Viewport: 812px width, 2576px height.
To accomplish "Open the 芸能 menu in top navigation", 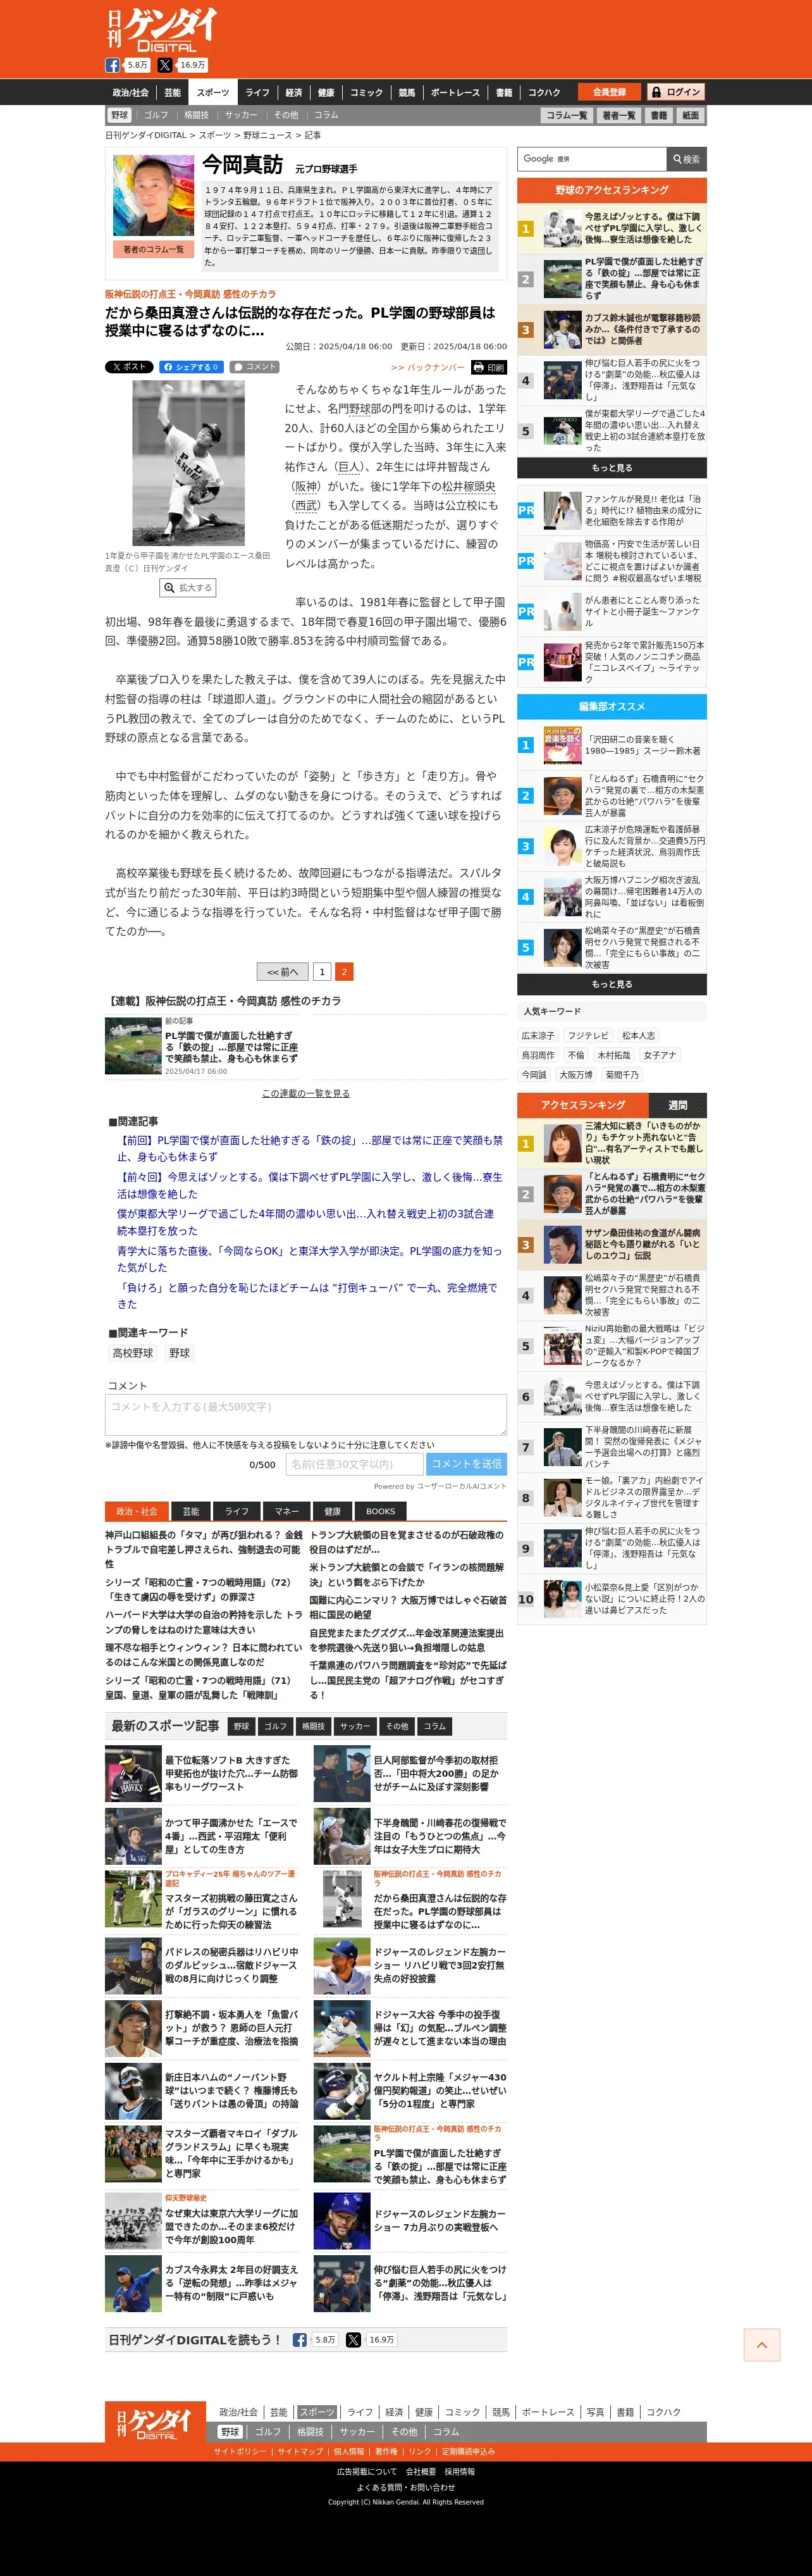I will tap(173, 92).
